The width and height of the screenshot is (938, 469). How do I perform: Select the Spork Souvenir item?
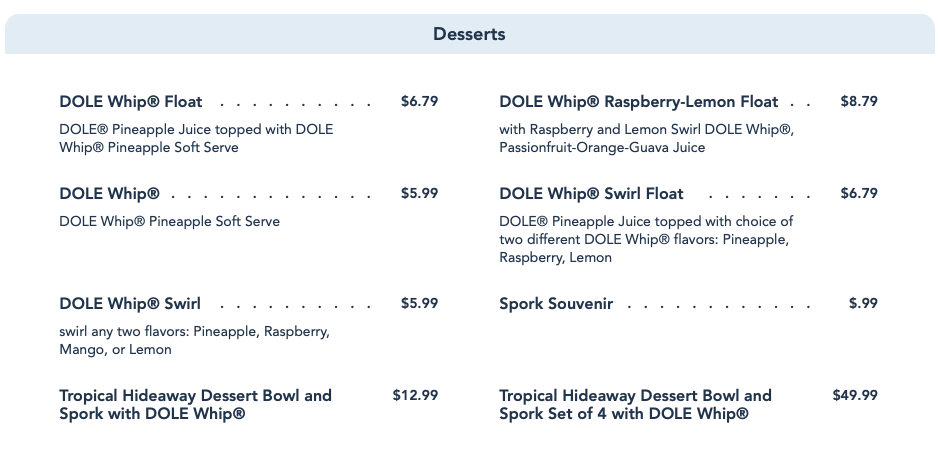[556, 303]
